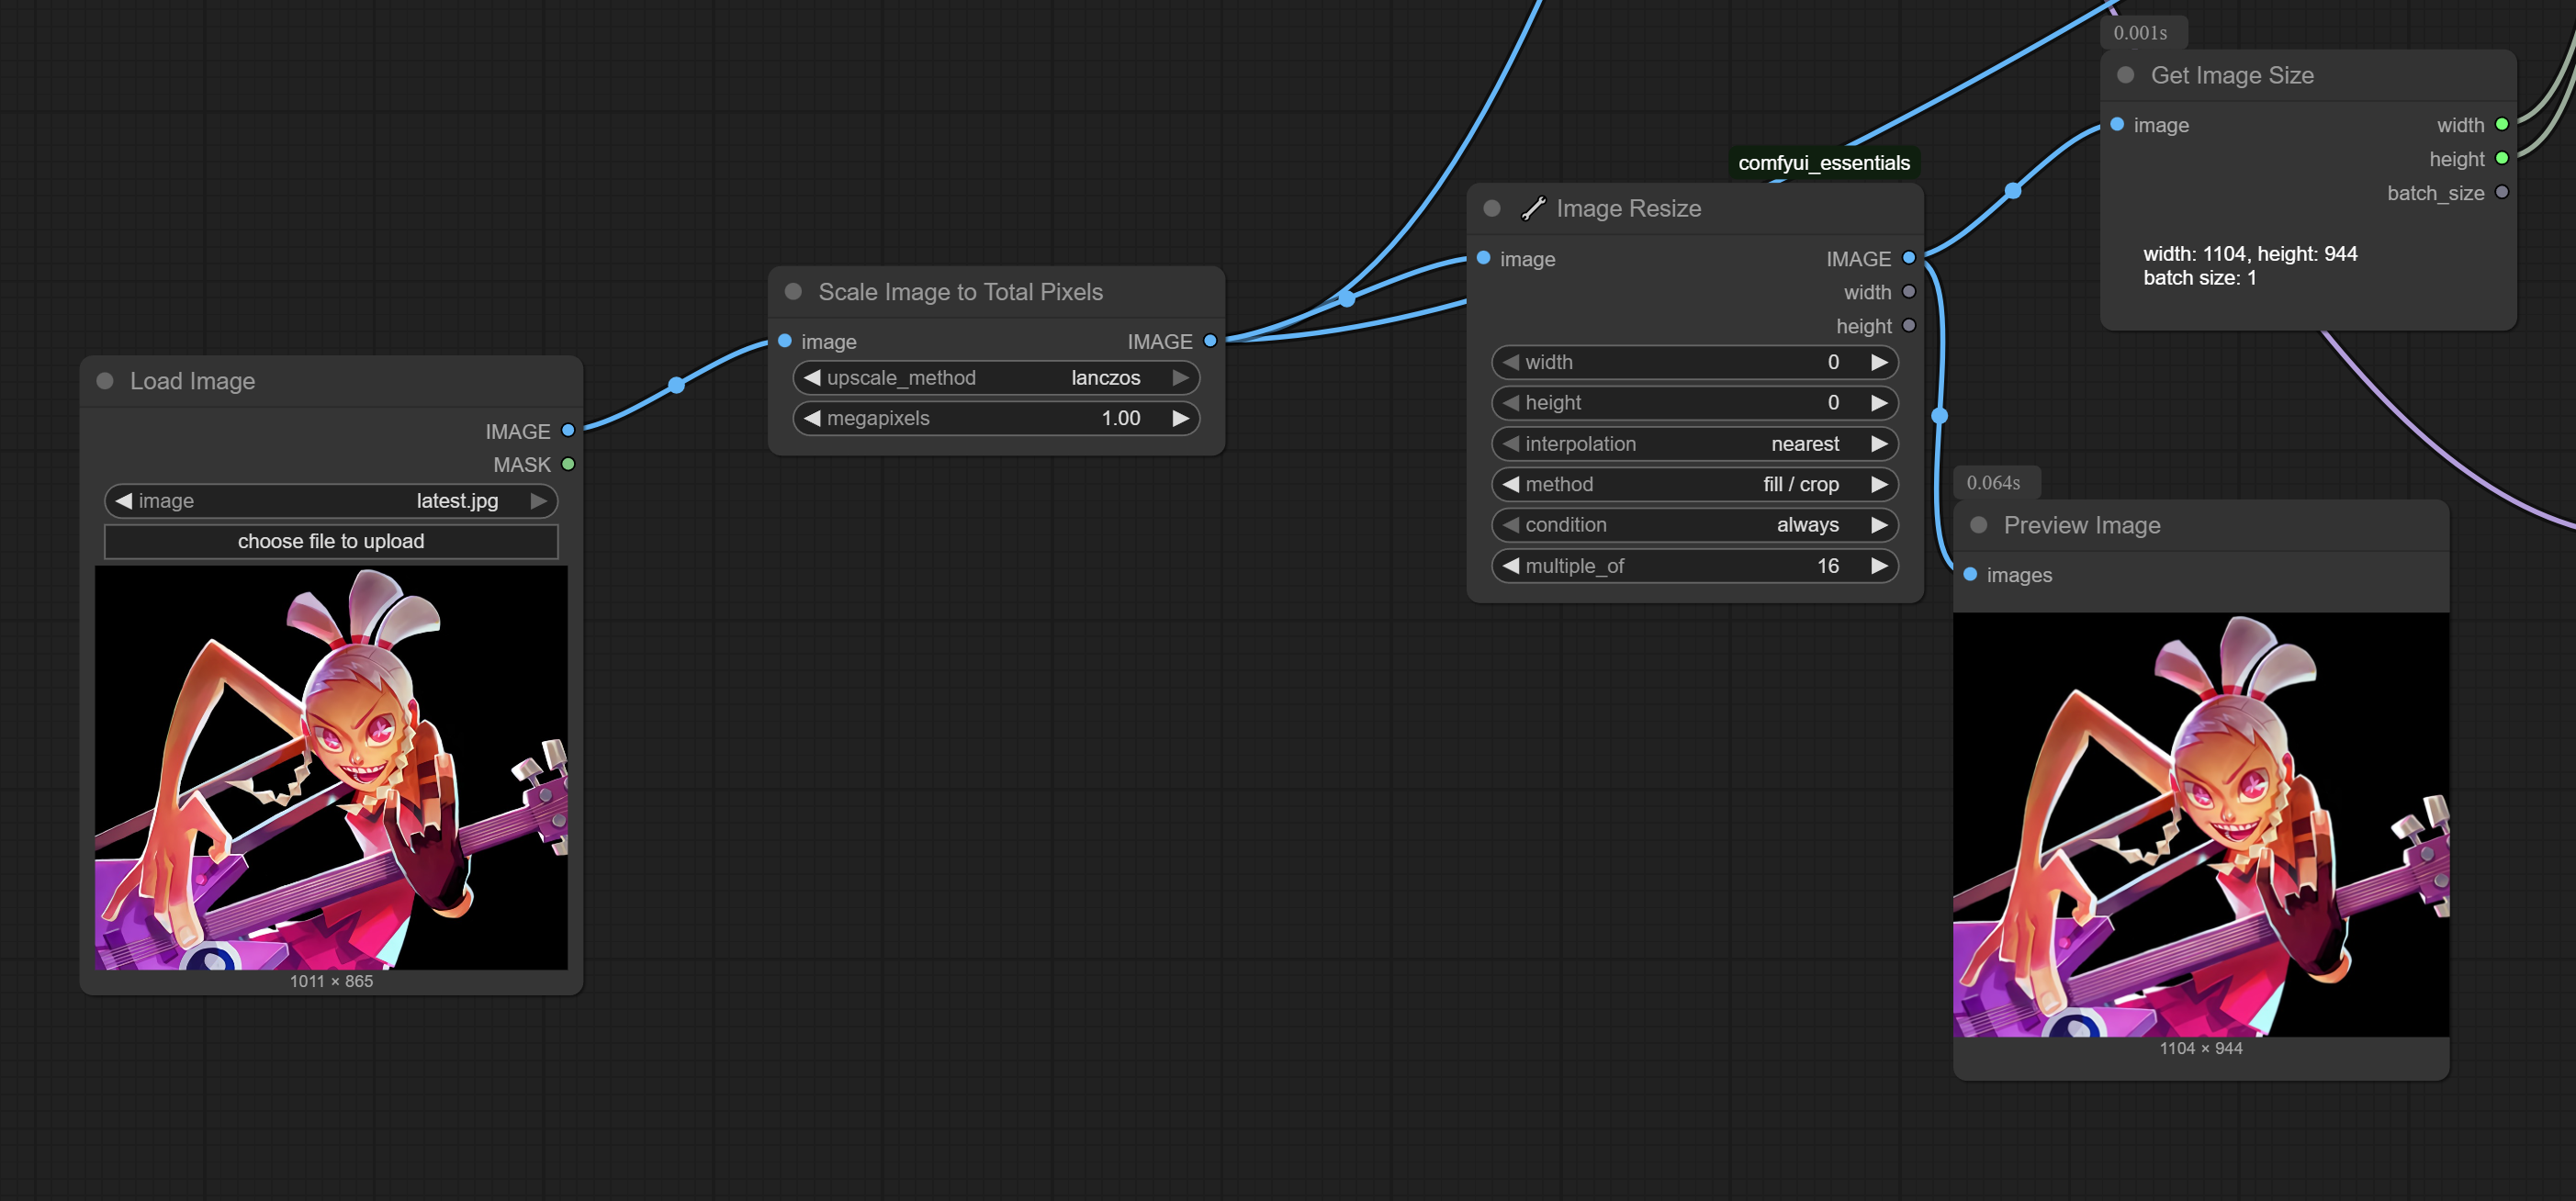The image size is (2576, 1201).
Task: Click the images input socket of Preview Image
Action: pos(1970,575)
